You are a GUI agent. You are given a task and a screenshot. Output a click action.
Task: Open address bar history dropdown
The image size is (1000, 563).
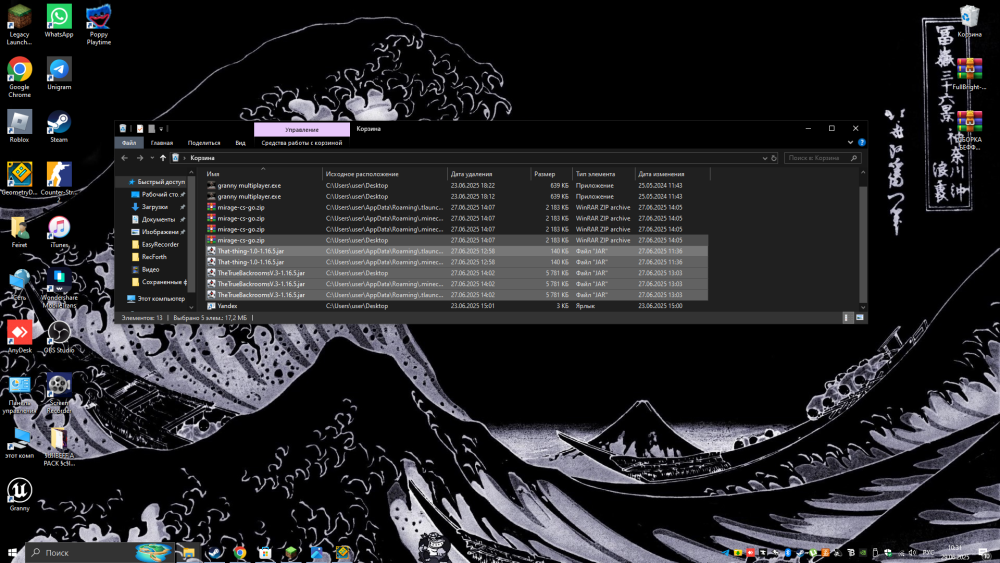(765, 158)
